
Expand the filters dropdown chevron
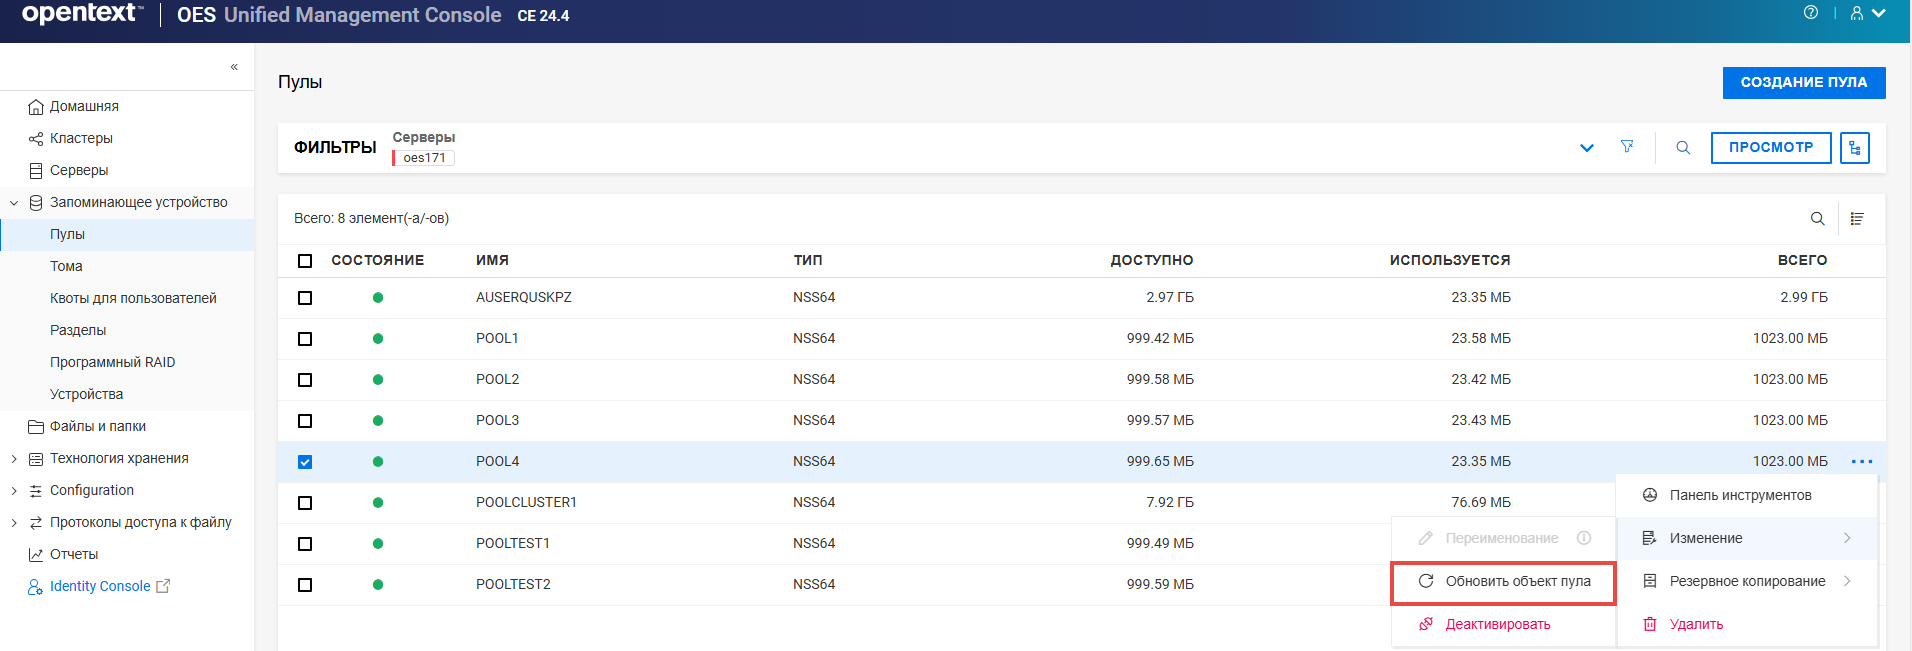[x=1586, y=148]
